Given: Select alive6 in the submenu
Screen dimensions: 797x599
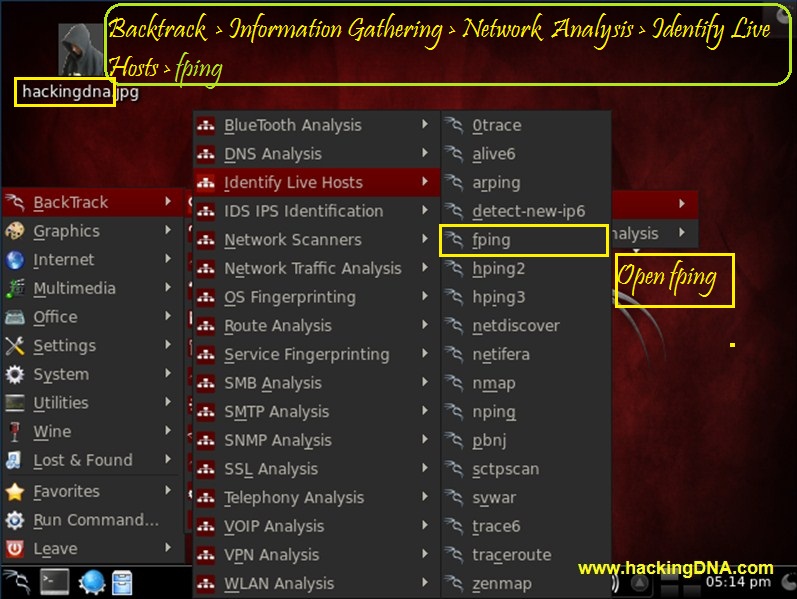Looking at the screenshot, I should pyautogui.click(x=526, y=154).
